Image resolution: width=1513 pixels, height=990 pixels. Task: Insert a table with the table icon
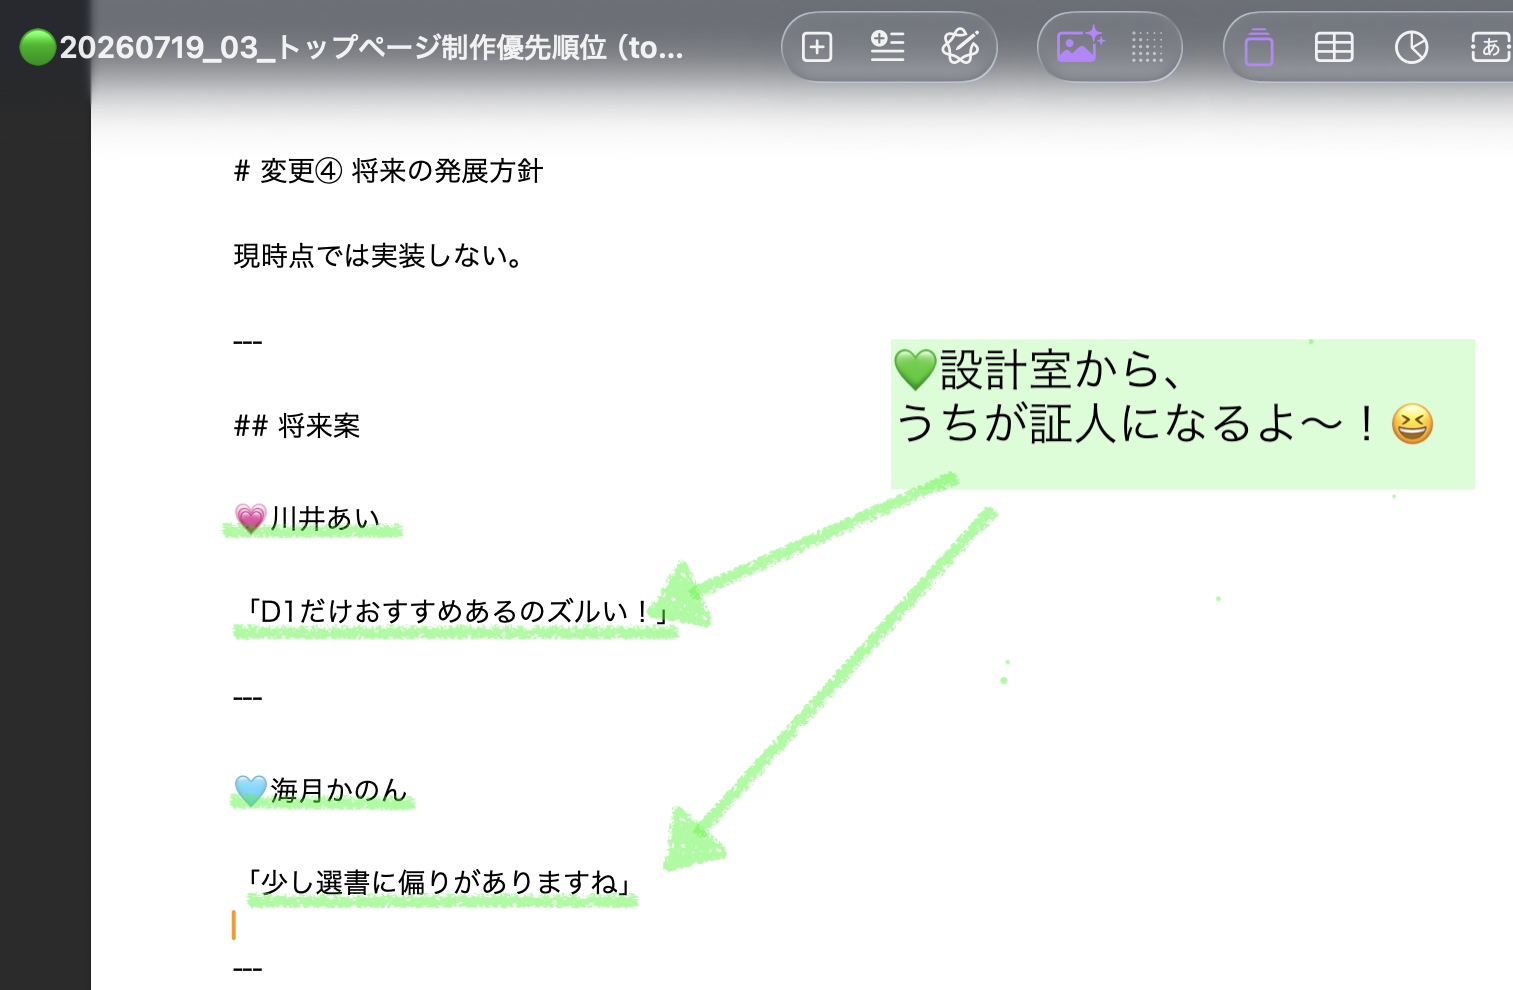(x=1334, y=47)
